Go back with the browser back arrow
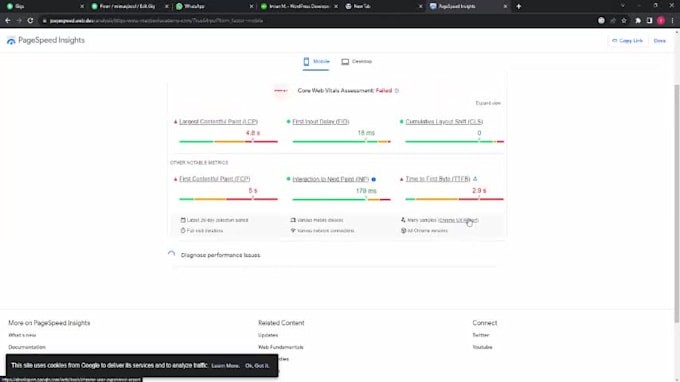Image resolution: width=680 pixels, height=382 pixels. [x=8, y=20]
